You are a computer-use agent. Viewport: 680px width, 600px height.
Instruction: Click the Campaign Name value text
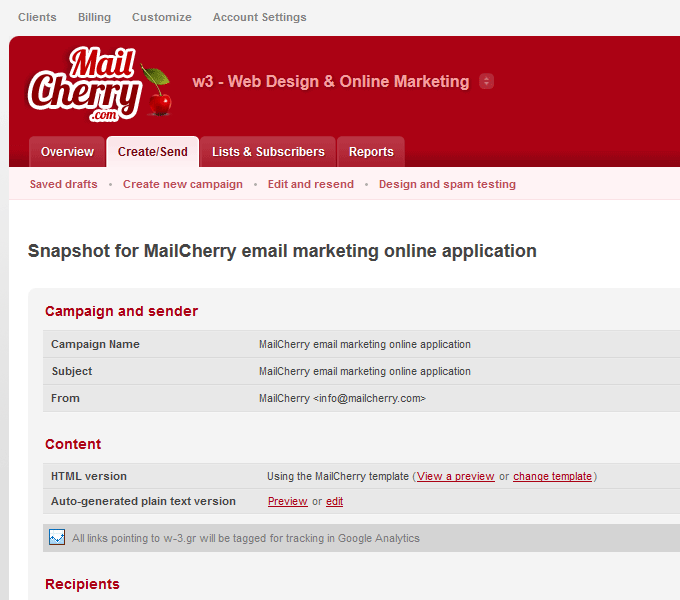click(365, 344)
